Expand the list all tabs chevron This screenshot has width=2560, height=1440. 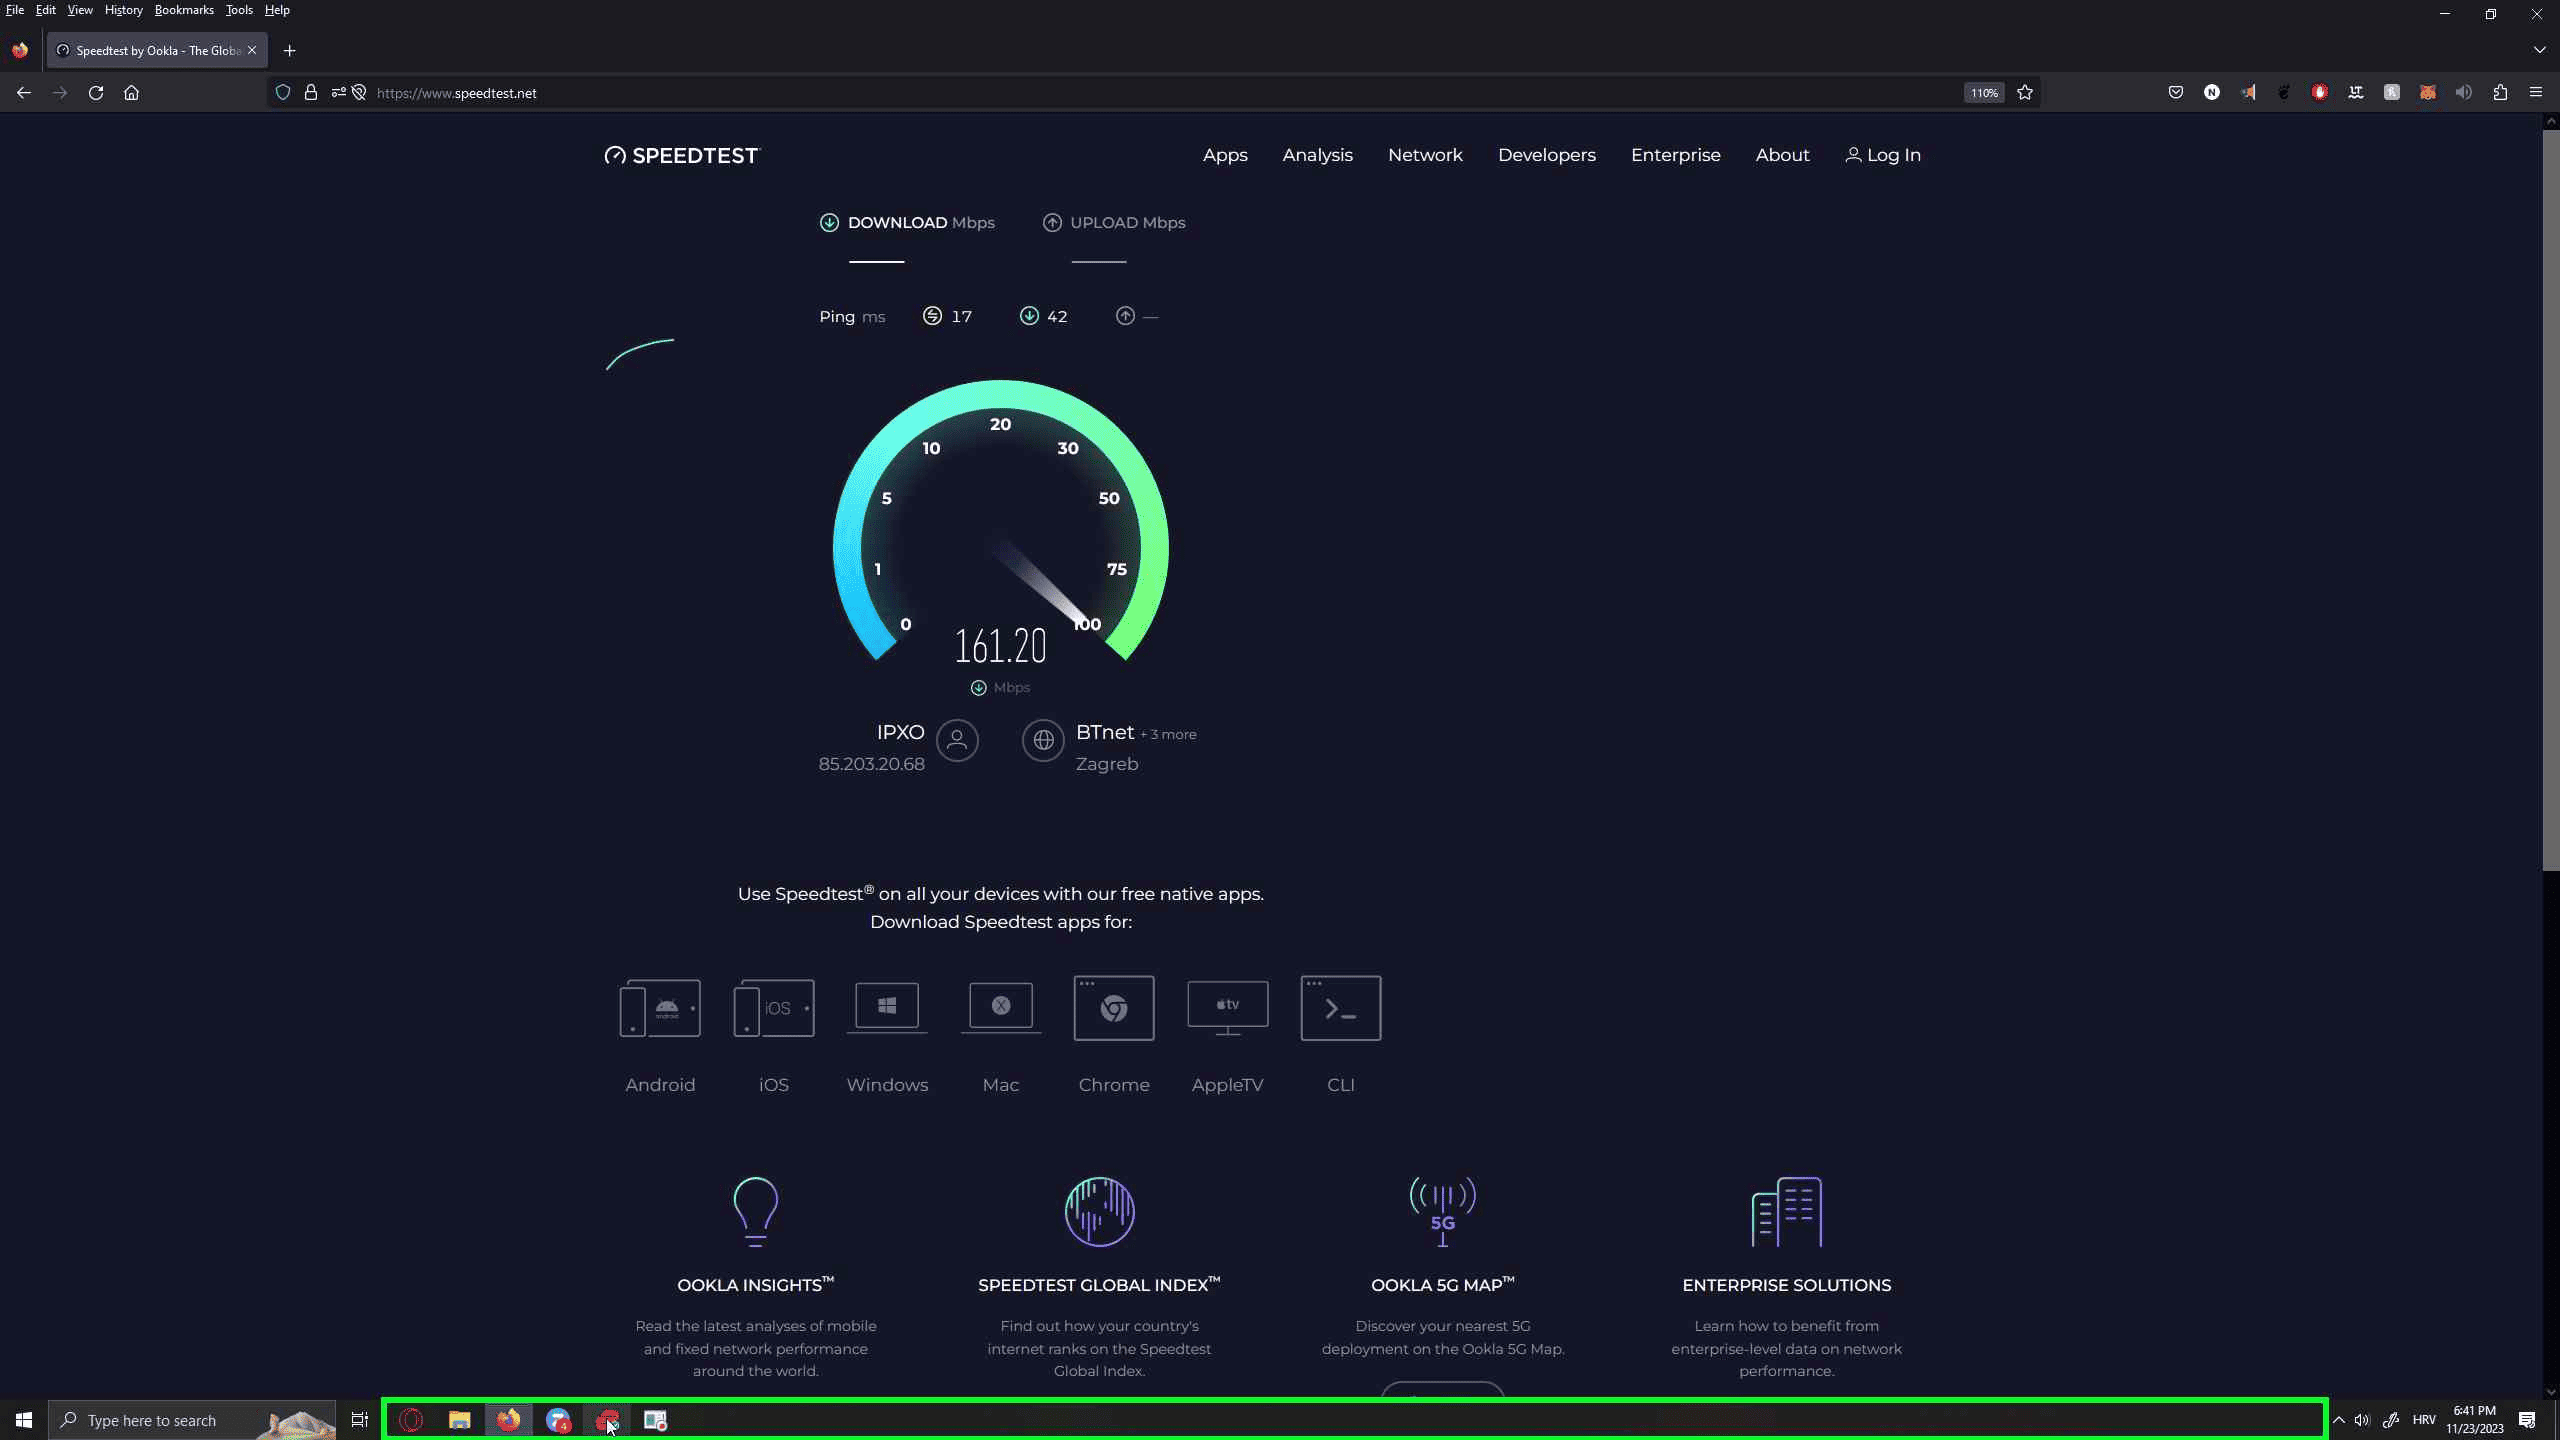(2539, 50)
